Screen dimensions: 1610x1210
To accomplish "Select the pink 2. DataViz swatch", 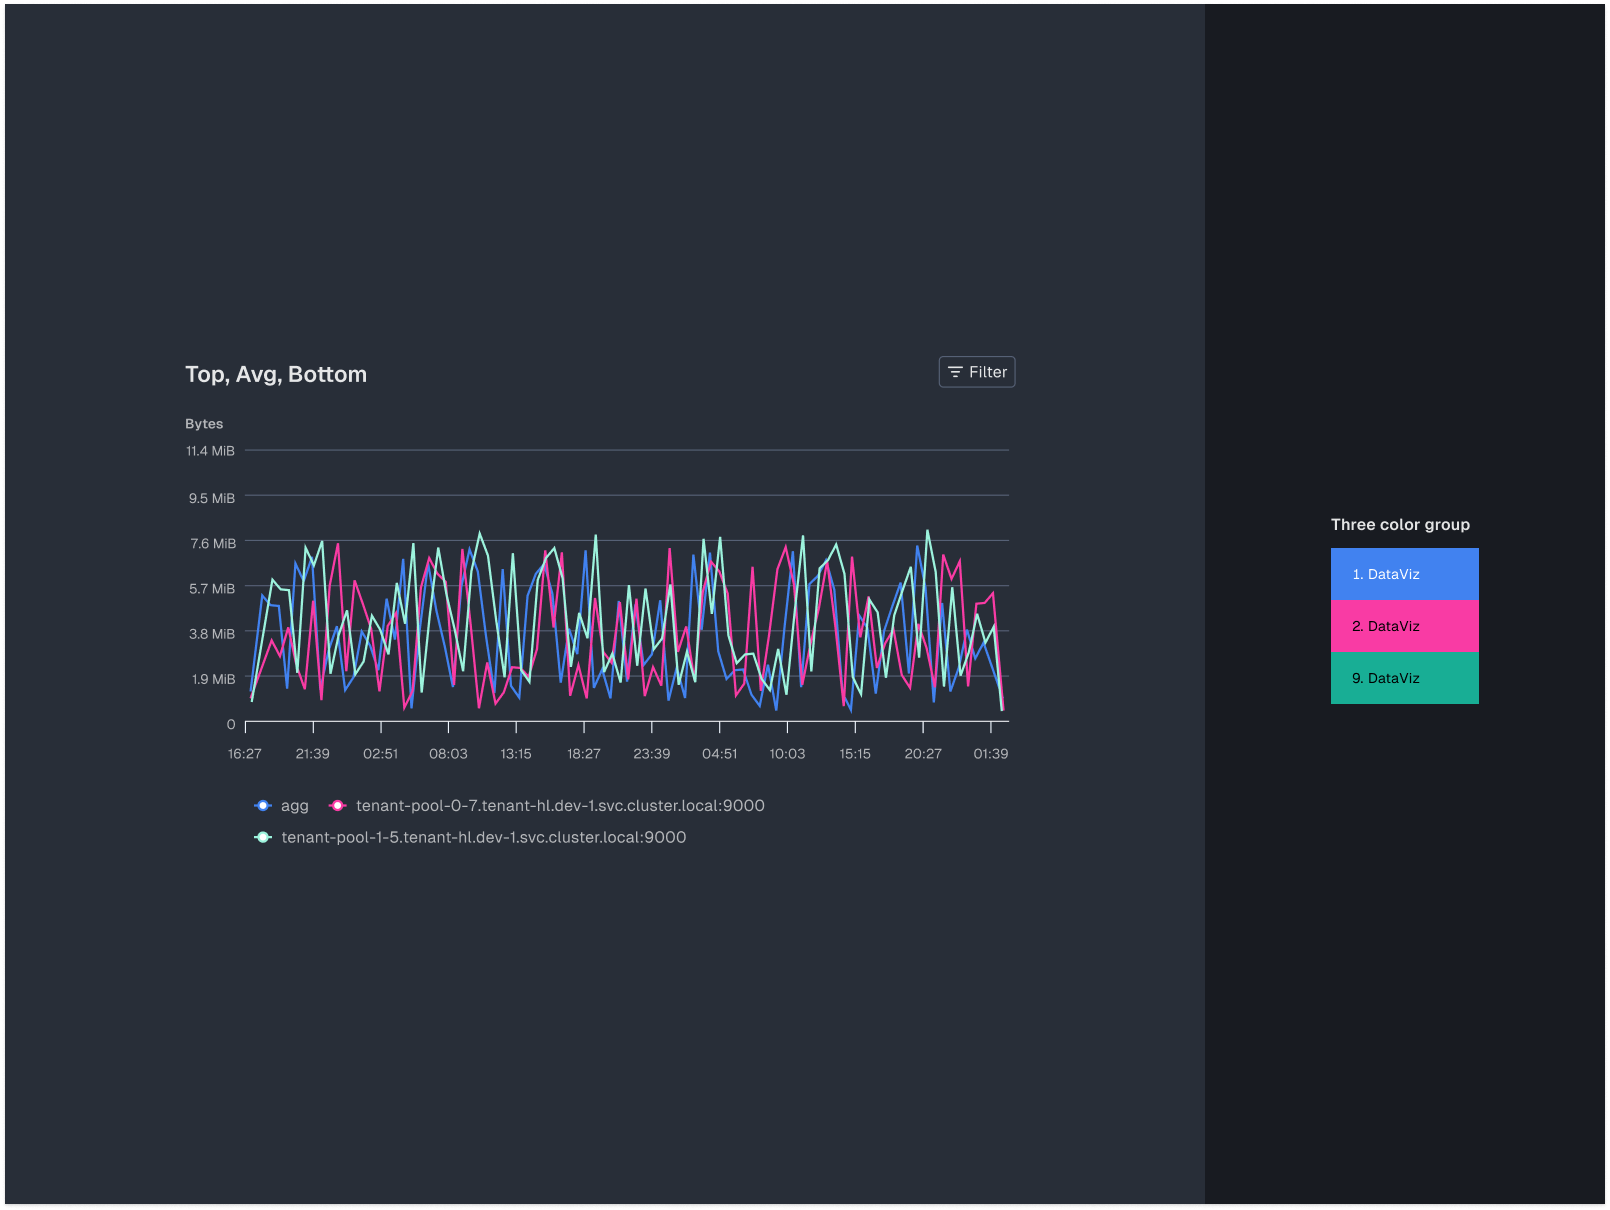I will point(1404,626).
